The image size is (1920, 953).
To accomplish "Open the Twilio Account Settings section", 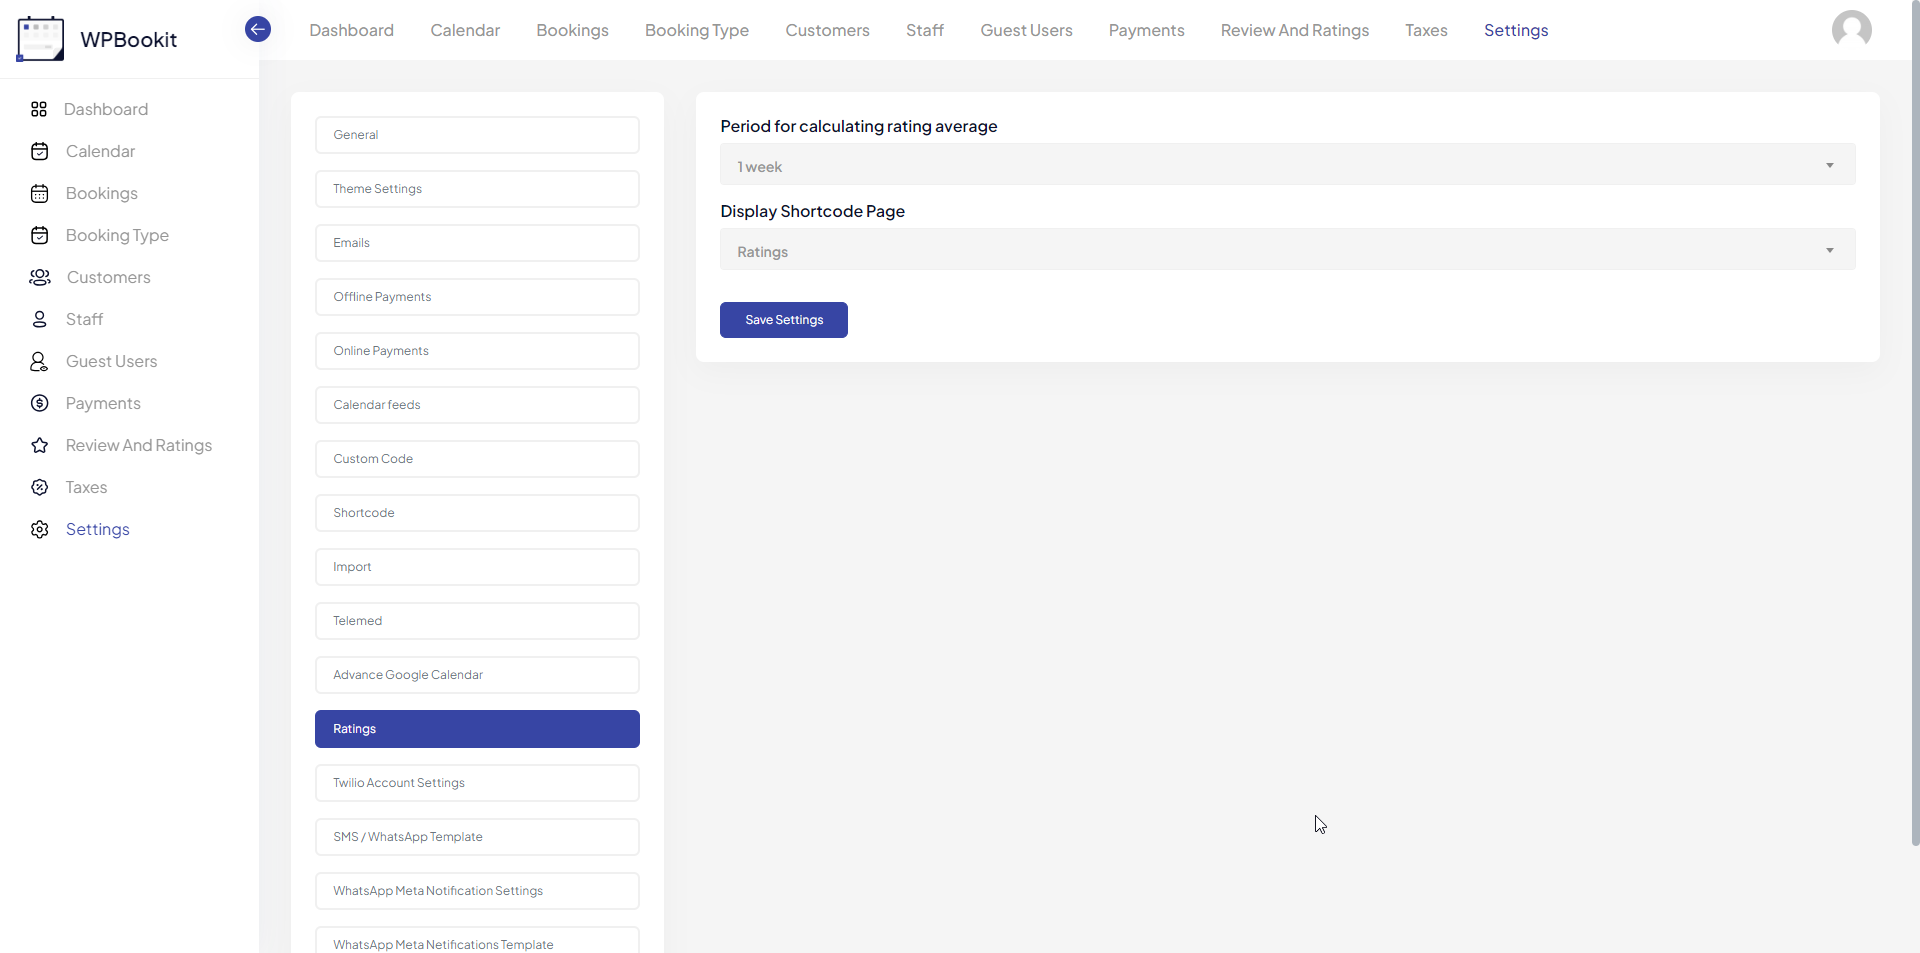I will coord(477,782).
